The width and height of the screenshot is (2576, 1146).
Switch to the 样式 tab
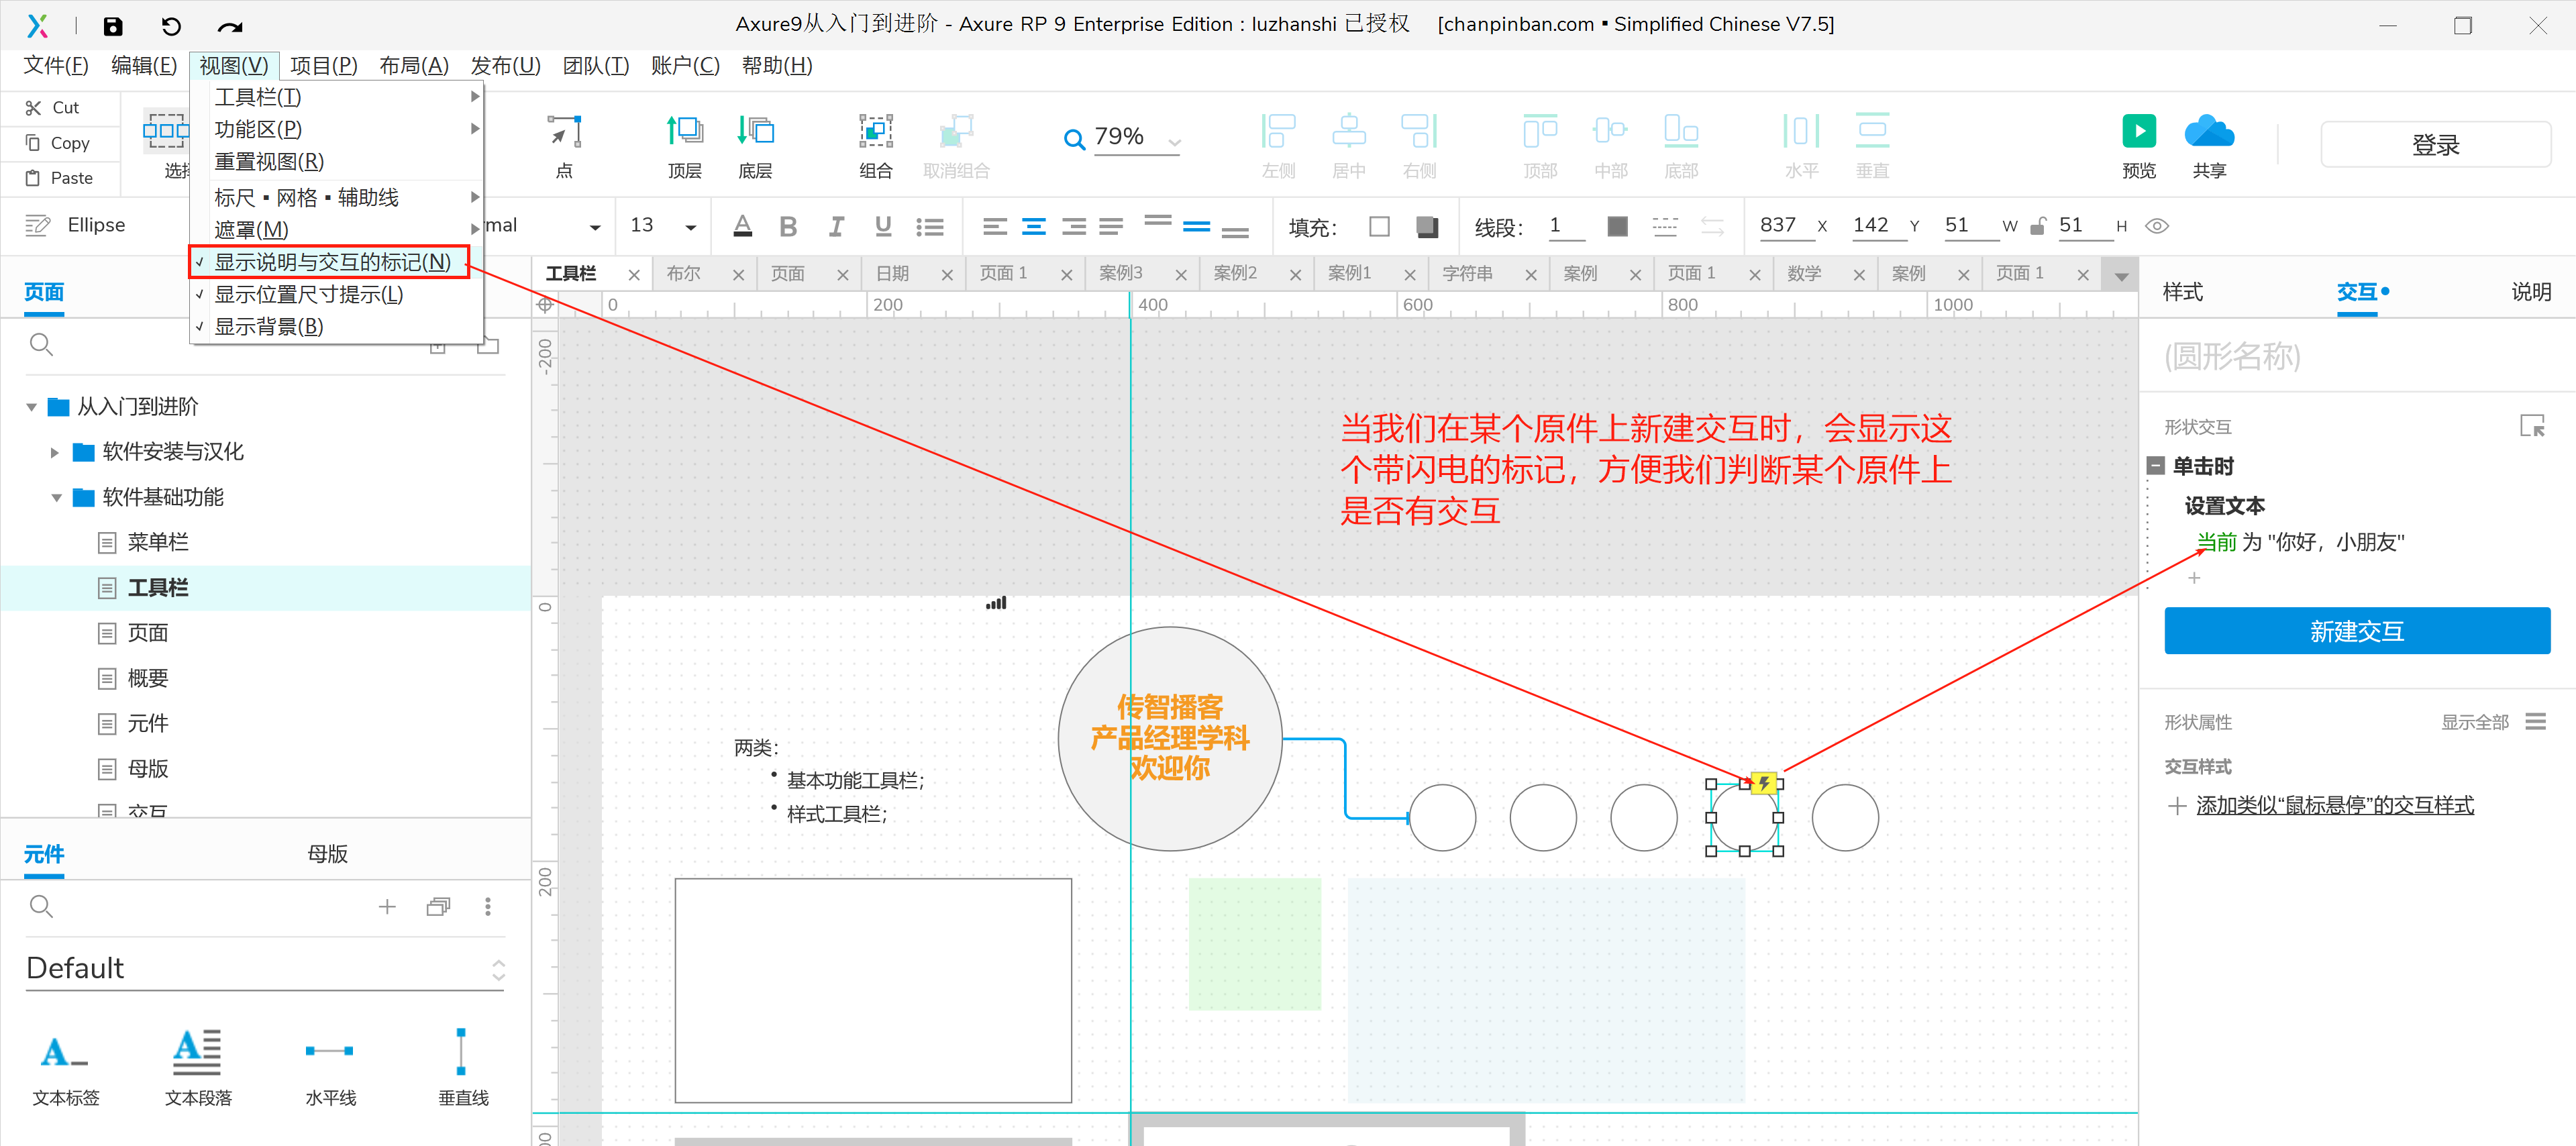point(2182,292)
